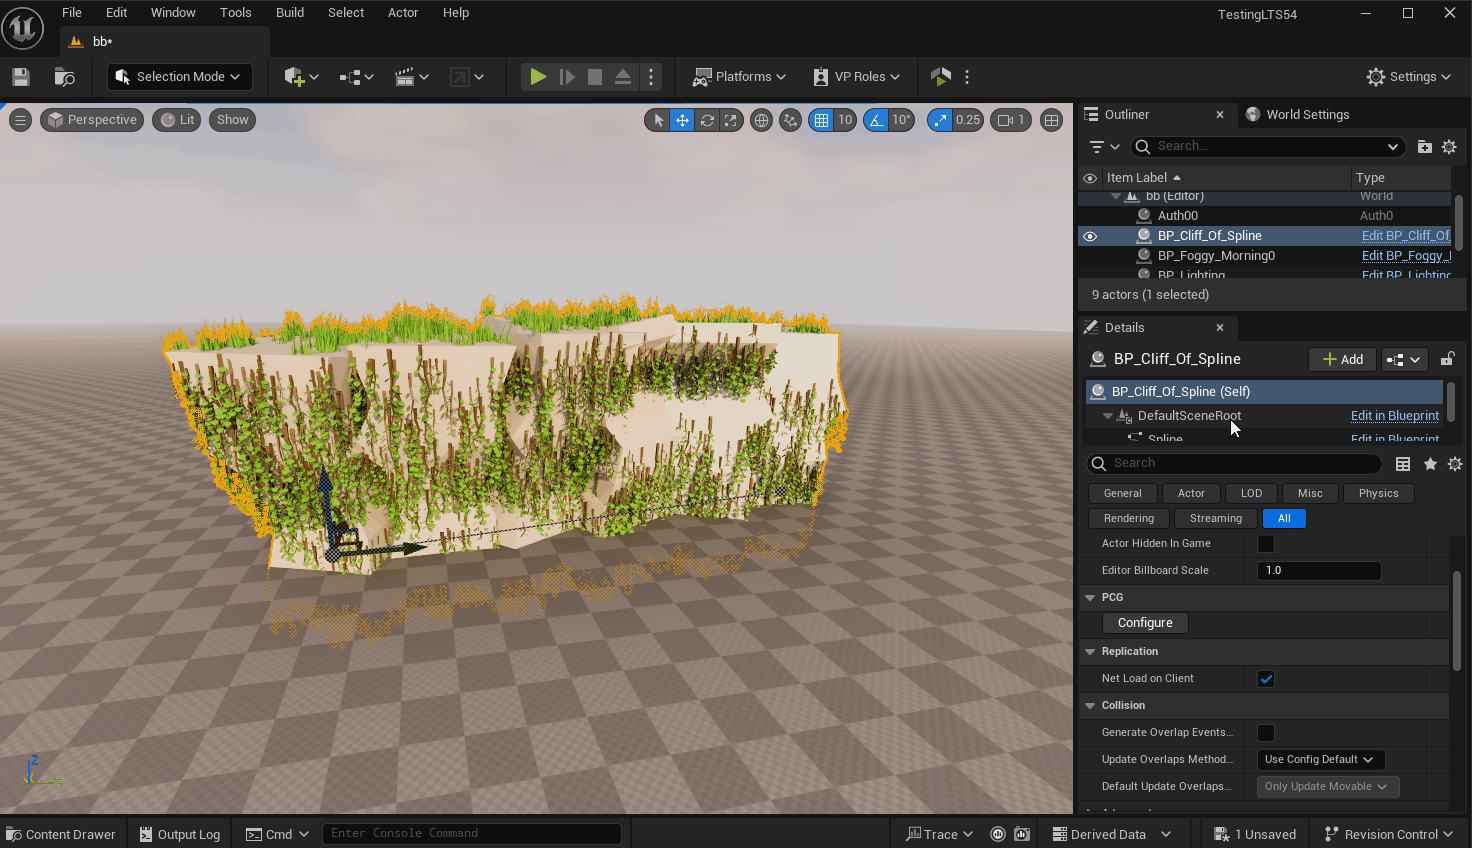
Task: Click the trace snapshot icon left of Derived Data
Action: pyautogui.click(x=1022, y=834)
